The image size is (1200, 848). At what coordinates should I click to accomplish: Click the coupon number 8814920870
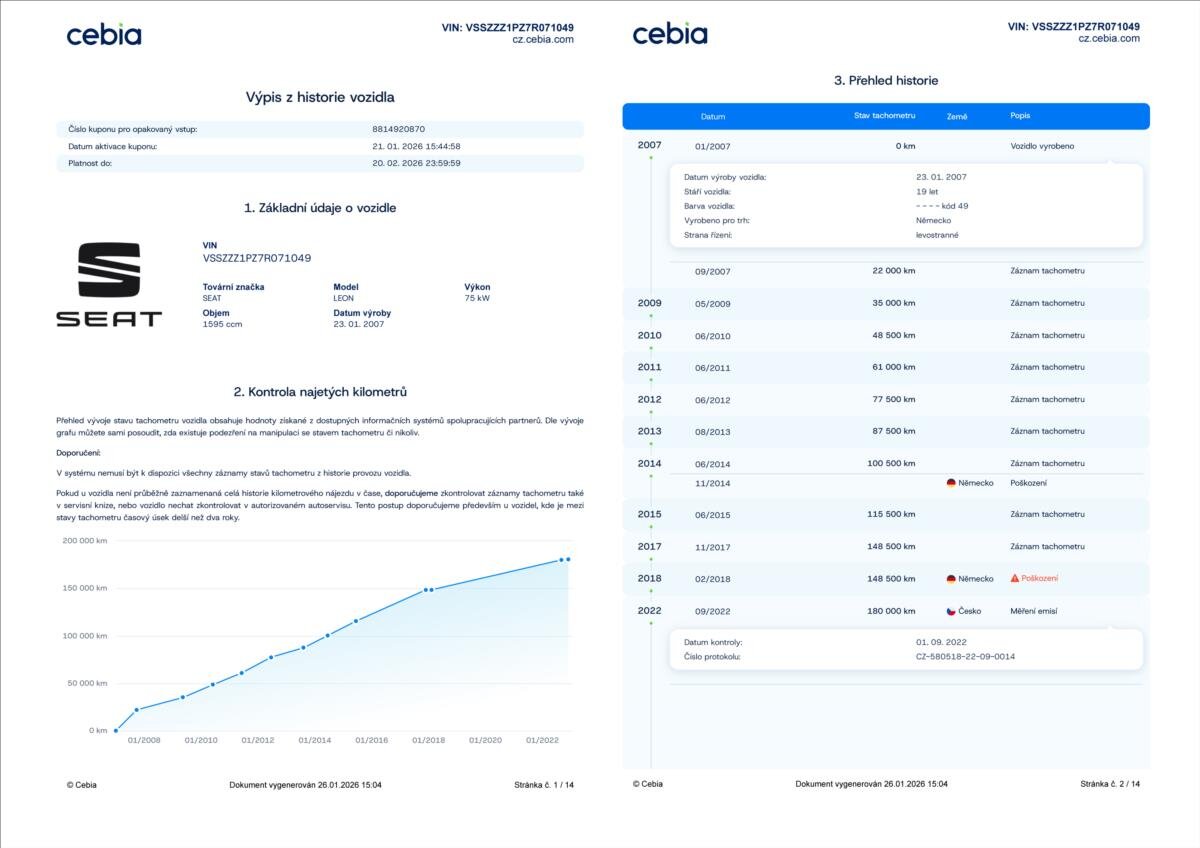(x=399, y=129)
